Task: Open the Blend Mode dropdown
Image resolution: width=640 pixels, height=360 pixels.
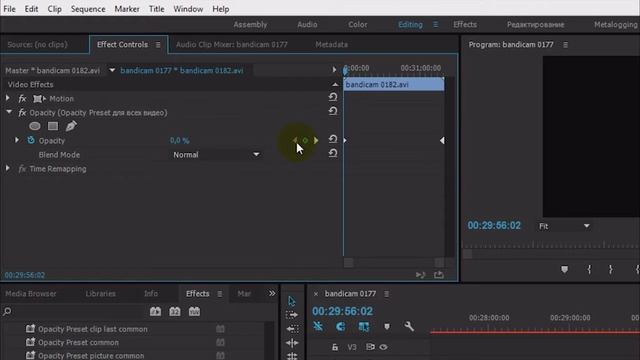Action: [x=216, y=155]
